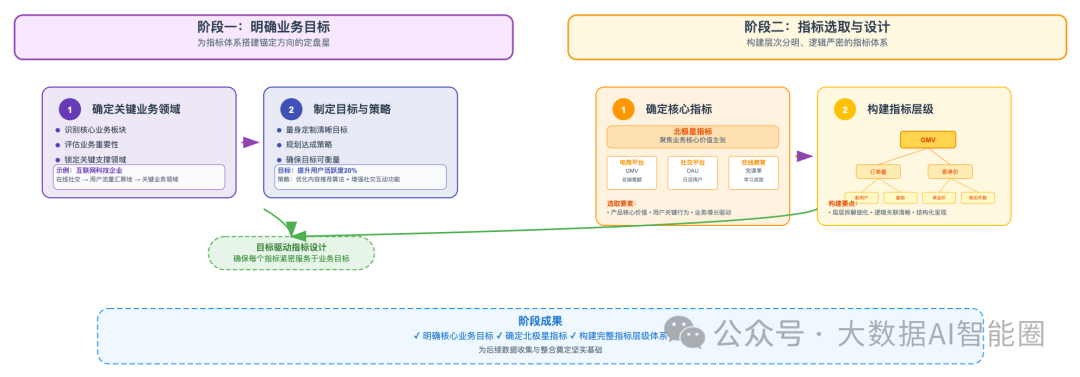Click the 客单价 tree node

pyautogui.click(x=950, y=171)
